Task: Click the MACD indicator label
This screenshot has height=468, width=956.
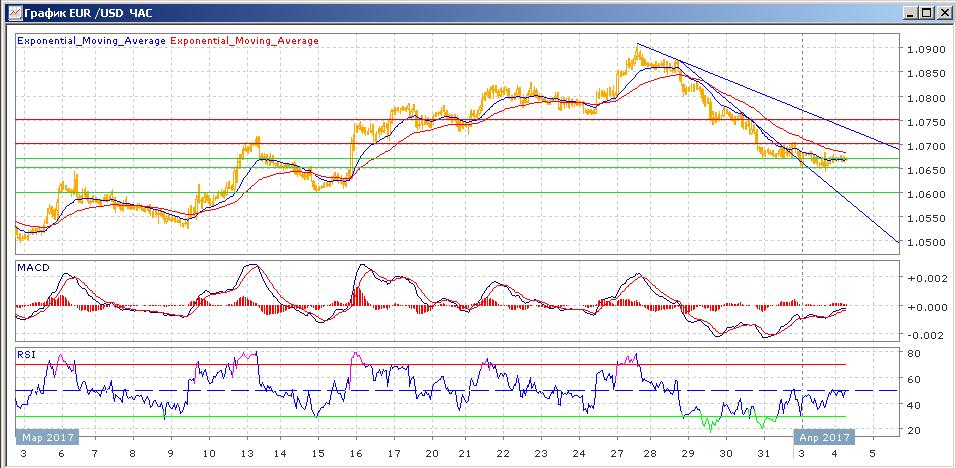Action: click(x=33, y=268)
